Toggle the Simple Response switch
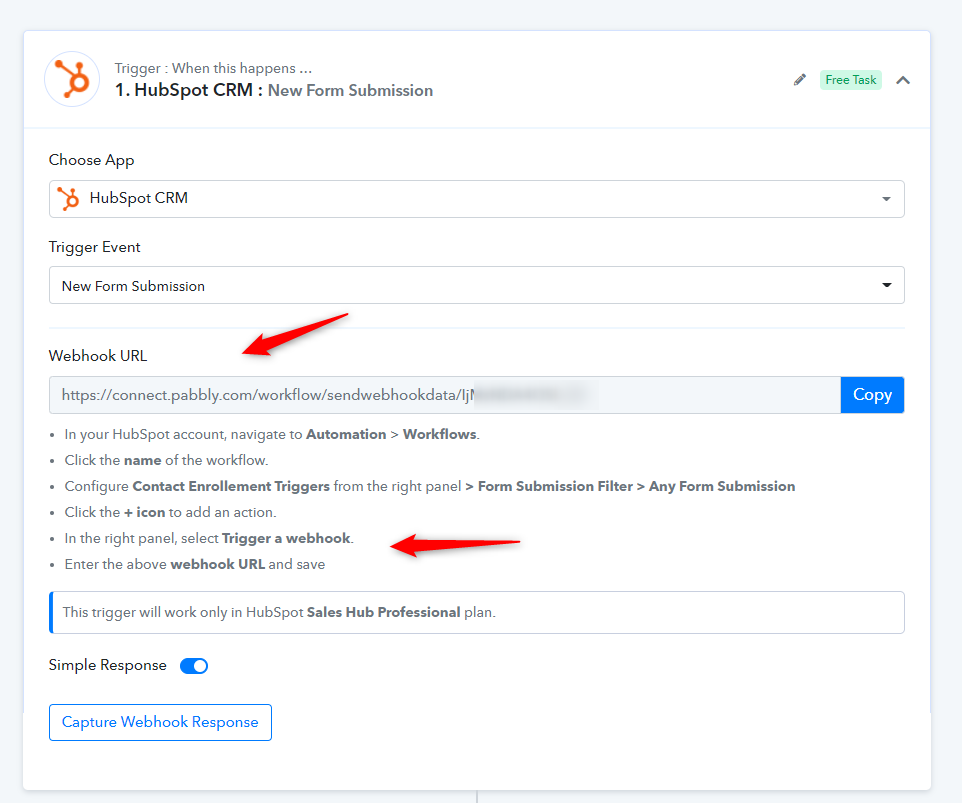The image size is (962, 803). pyautogui.click(x=194, y=666)
